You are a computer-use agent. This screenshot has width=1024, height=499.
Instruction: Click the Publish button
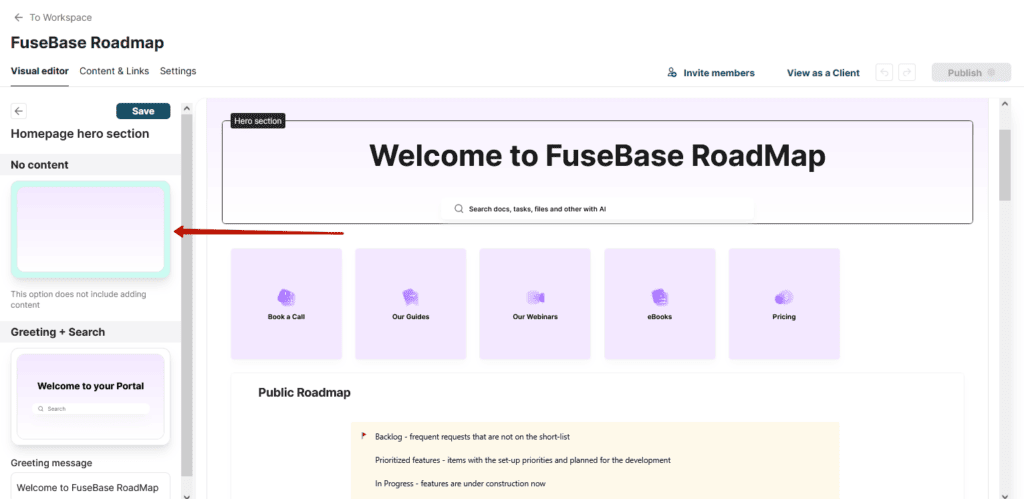pos(972,72)
